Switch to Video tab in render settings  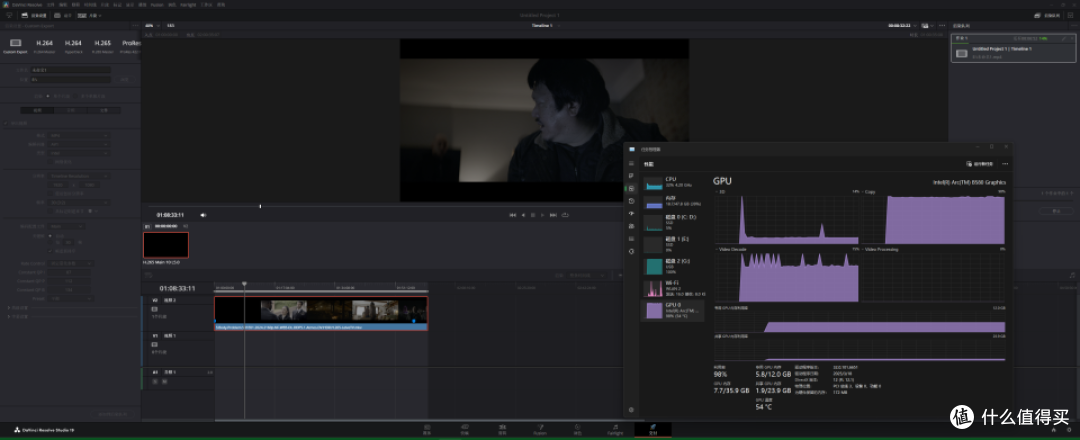(39, 109)
